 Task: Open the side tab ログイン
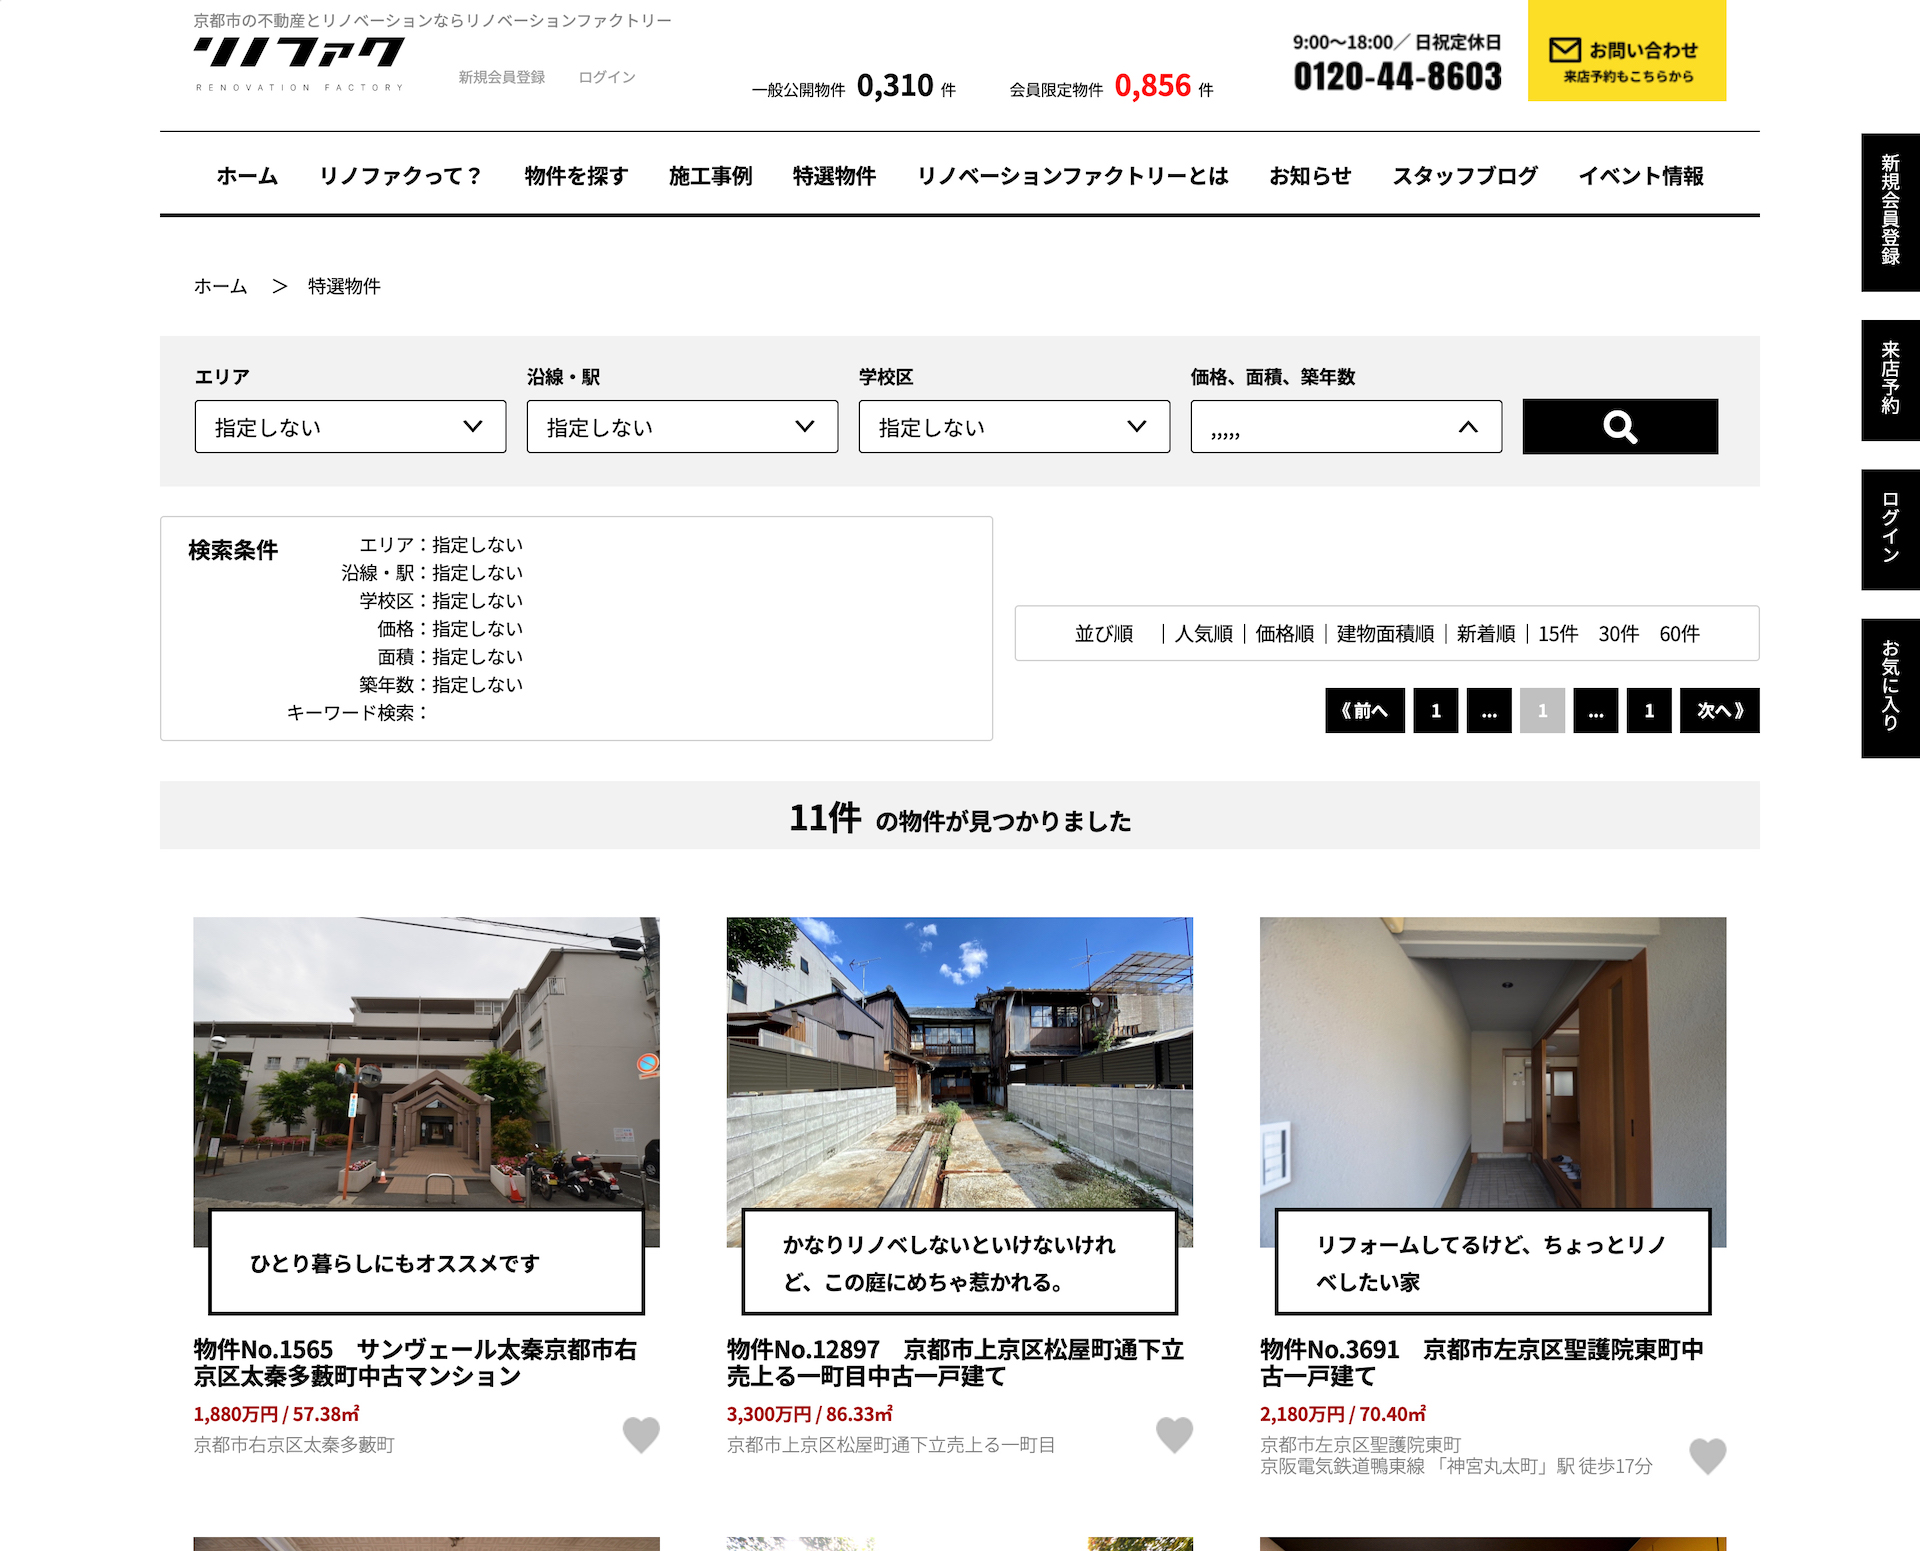click(1890, 530)
